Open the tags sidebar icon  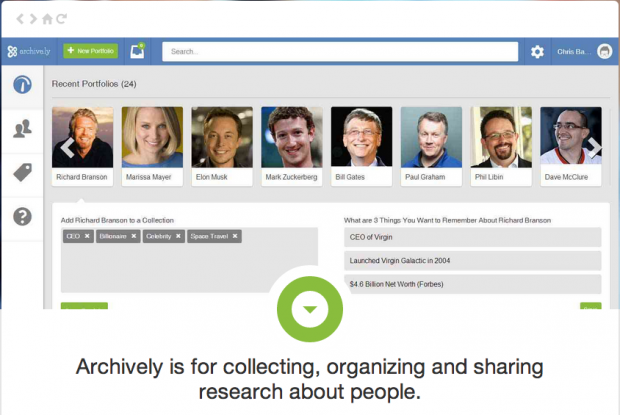click(22, 173)
